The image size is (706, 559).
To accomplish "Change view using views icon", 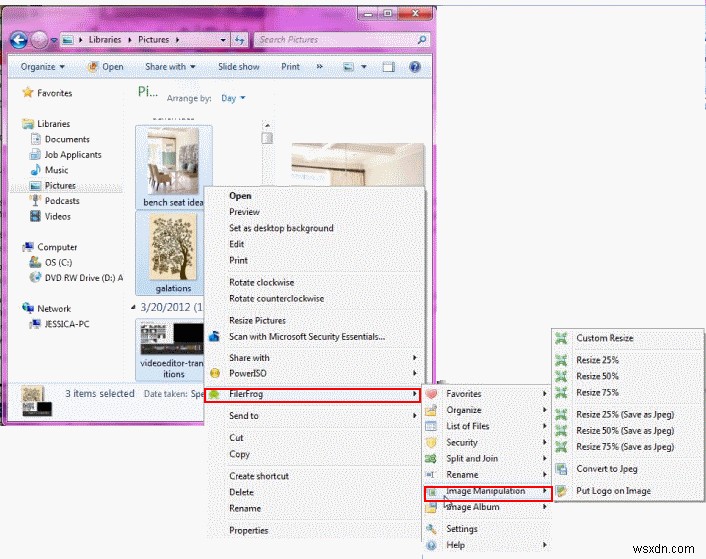I will (x=348, y=67).
